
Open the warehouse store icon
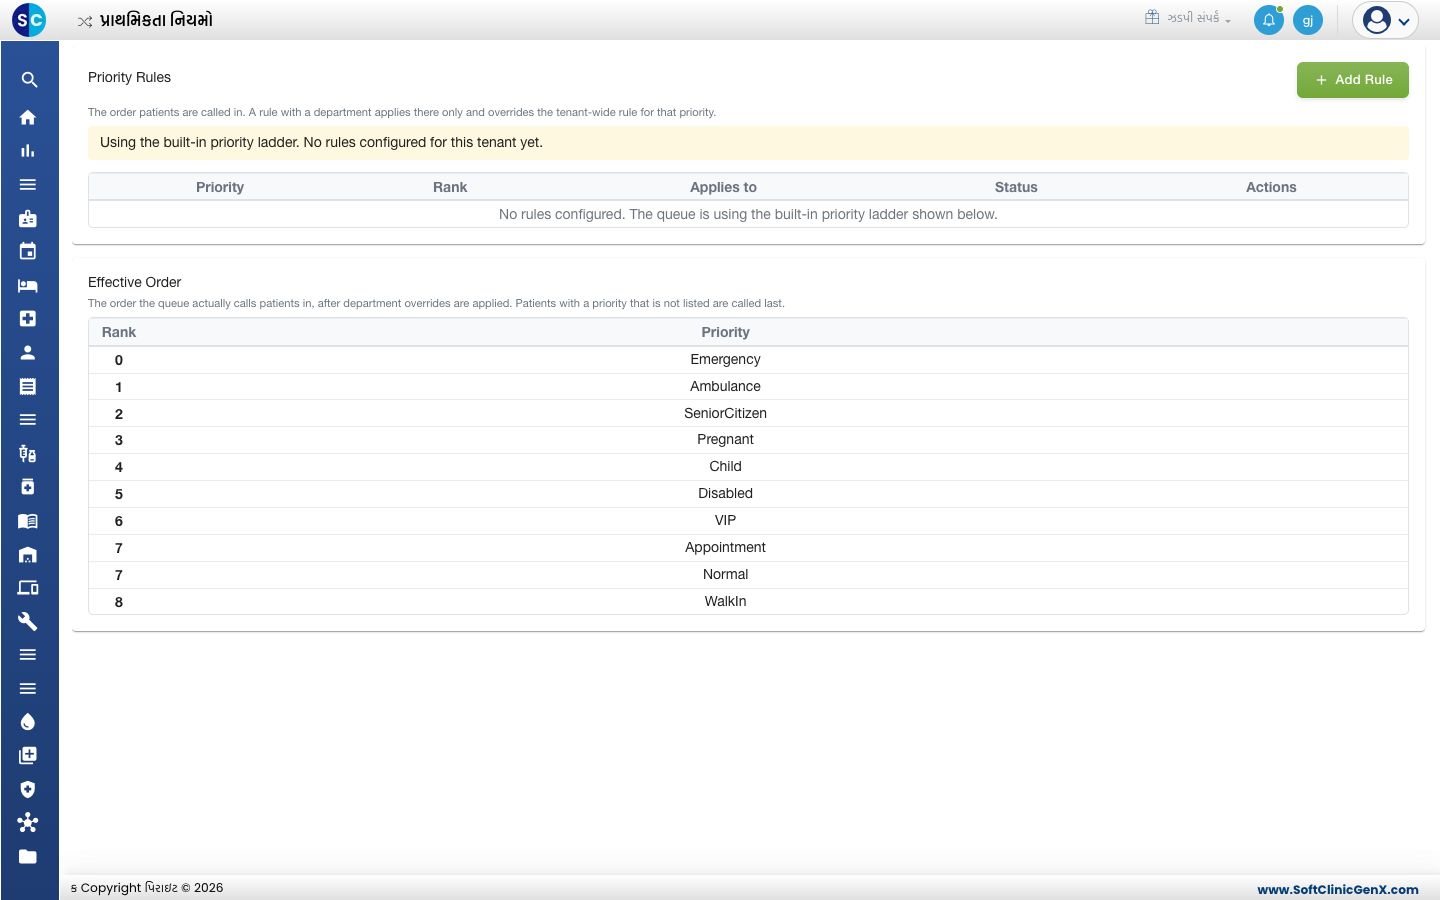click(28, 555)
